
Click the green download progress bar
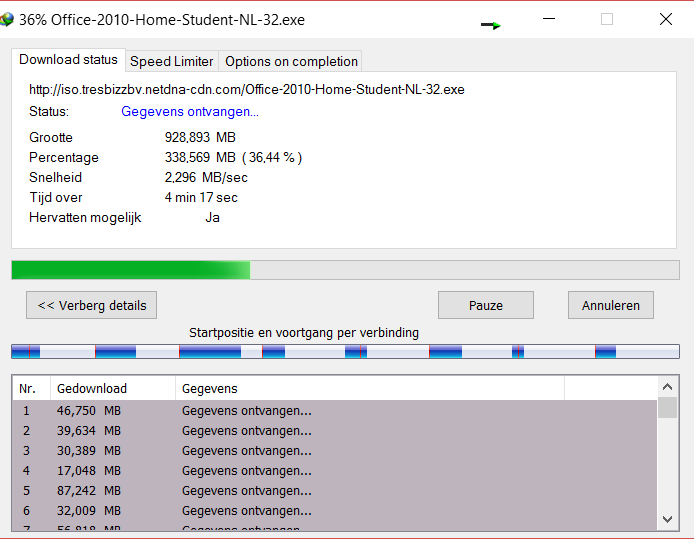pos(345,270)
